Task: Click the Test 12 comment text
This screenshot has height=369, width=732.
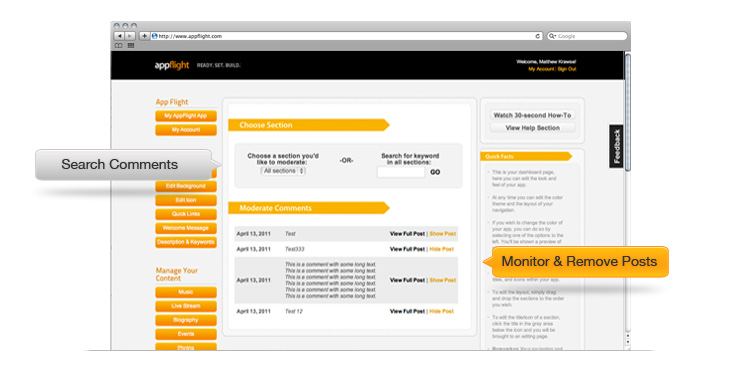Action: (294, 311)
